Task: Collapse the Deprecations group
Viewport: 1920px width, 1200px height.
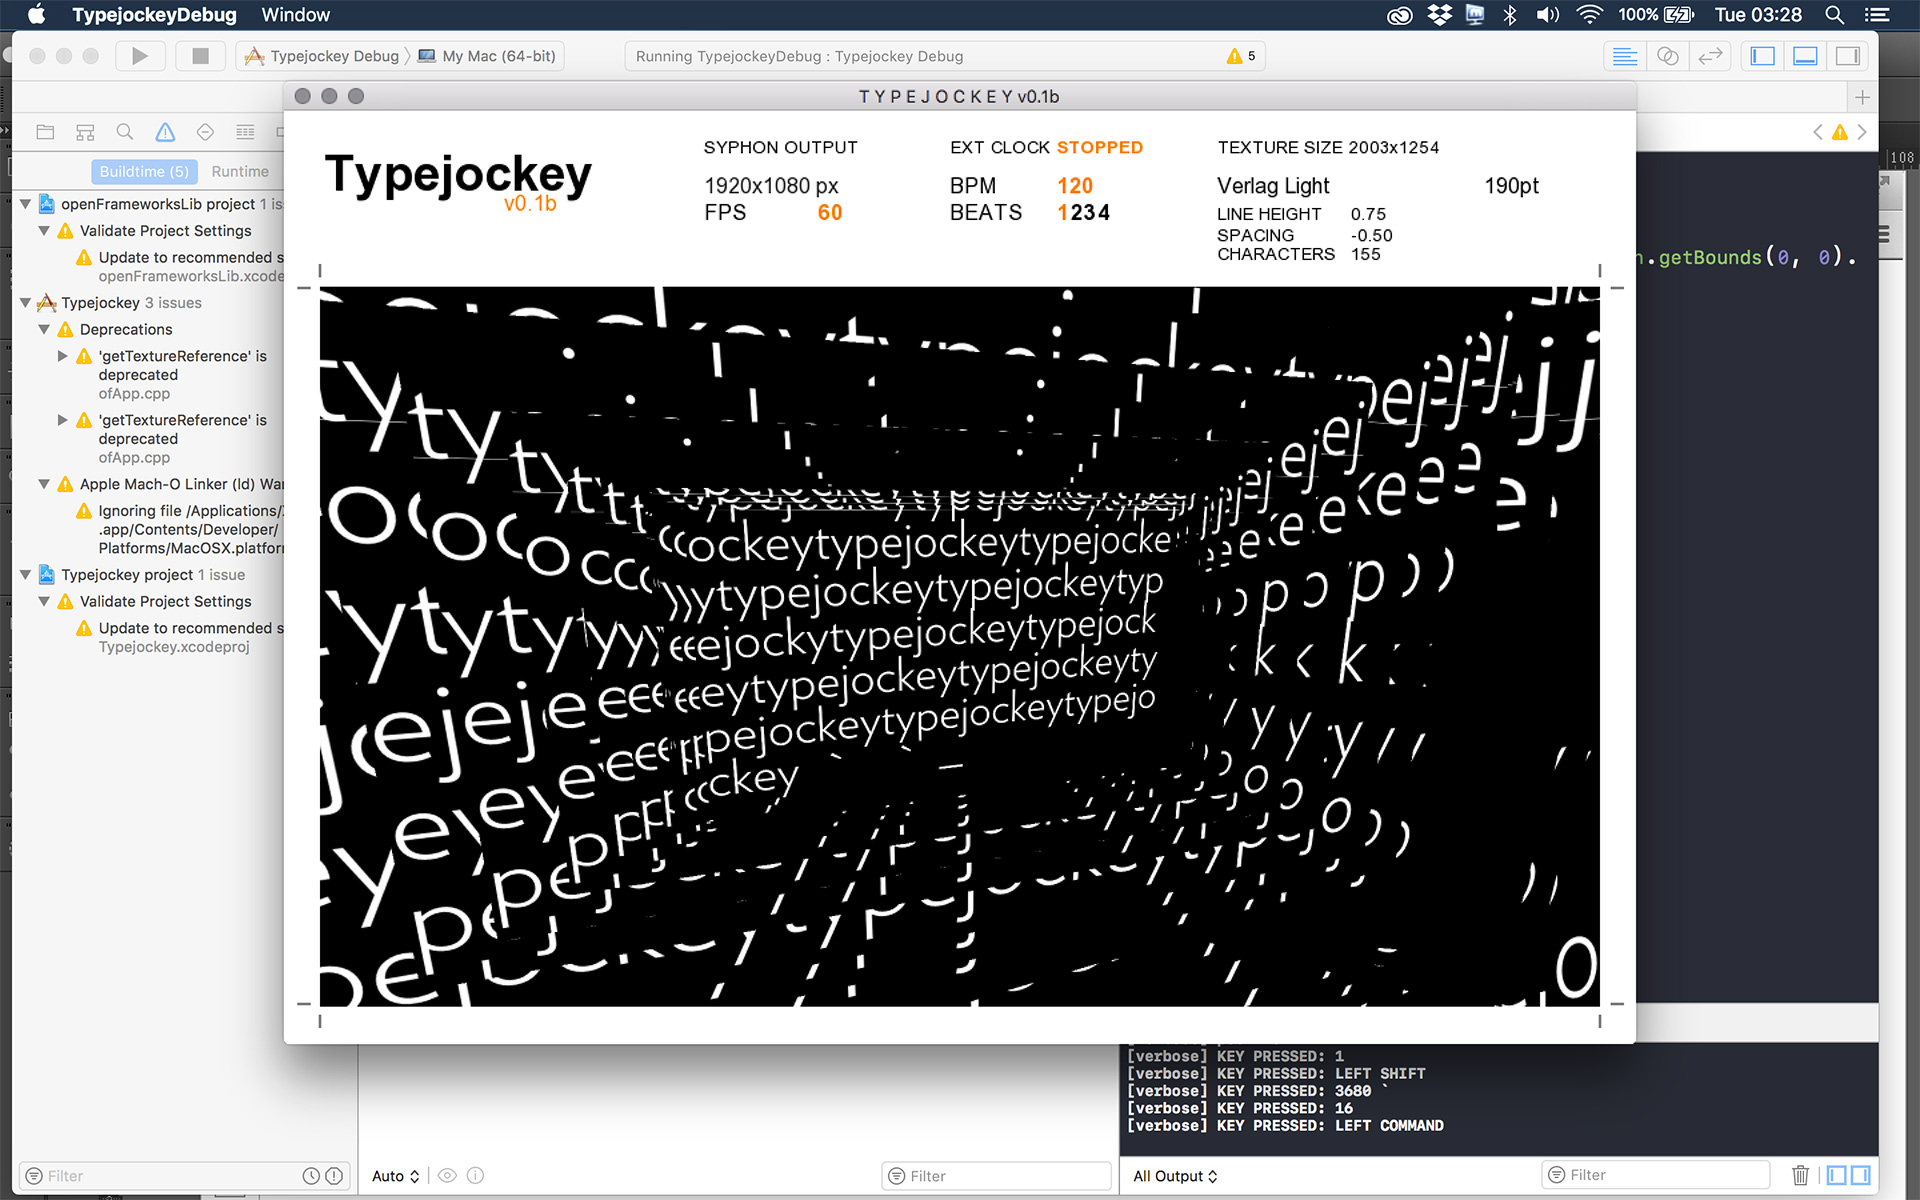Action: pyautogui.click(x=44, y=330)
